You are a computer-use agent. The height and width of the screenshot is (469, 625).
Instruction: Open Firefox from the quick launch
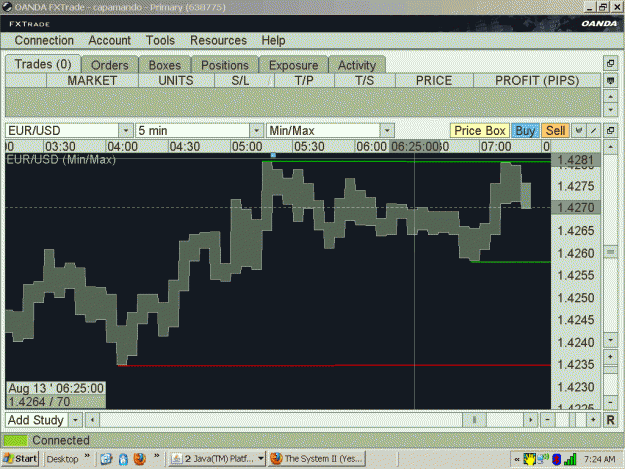tap(140, 459)
